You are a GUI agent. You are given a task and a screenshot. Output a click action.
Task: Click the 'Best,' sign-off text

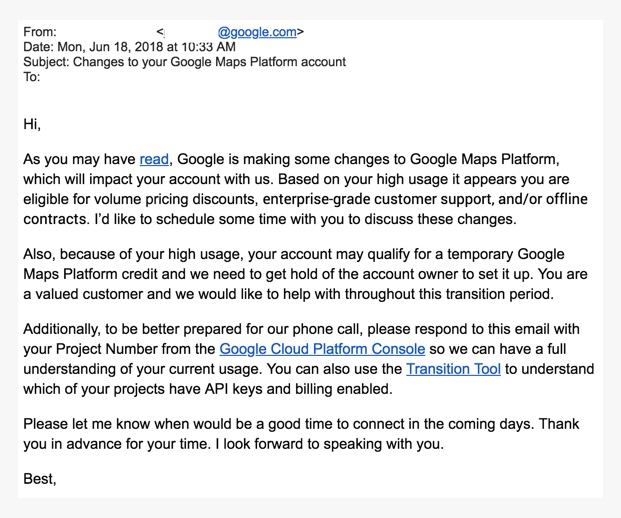click(40, 479)
